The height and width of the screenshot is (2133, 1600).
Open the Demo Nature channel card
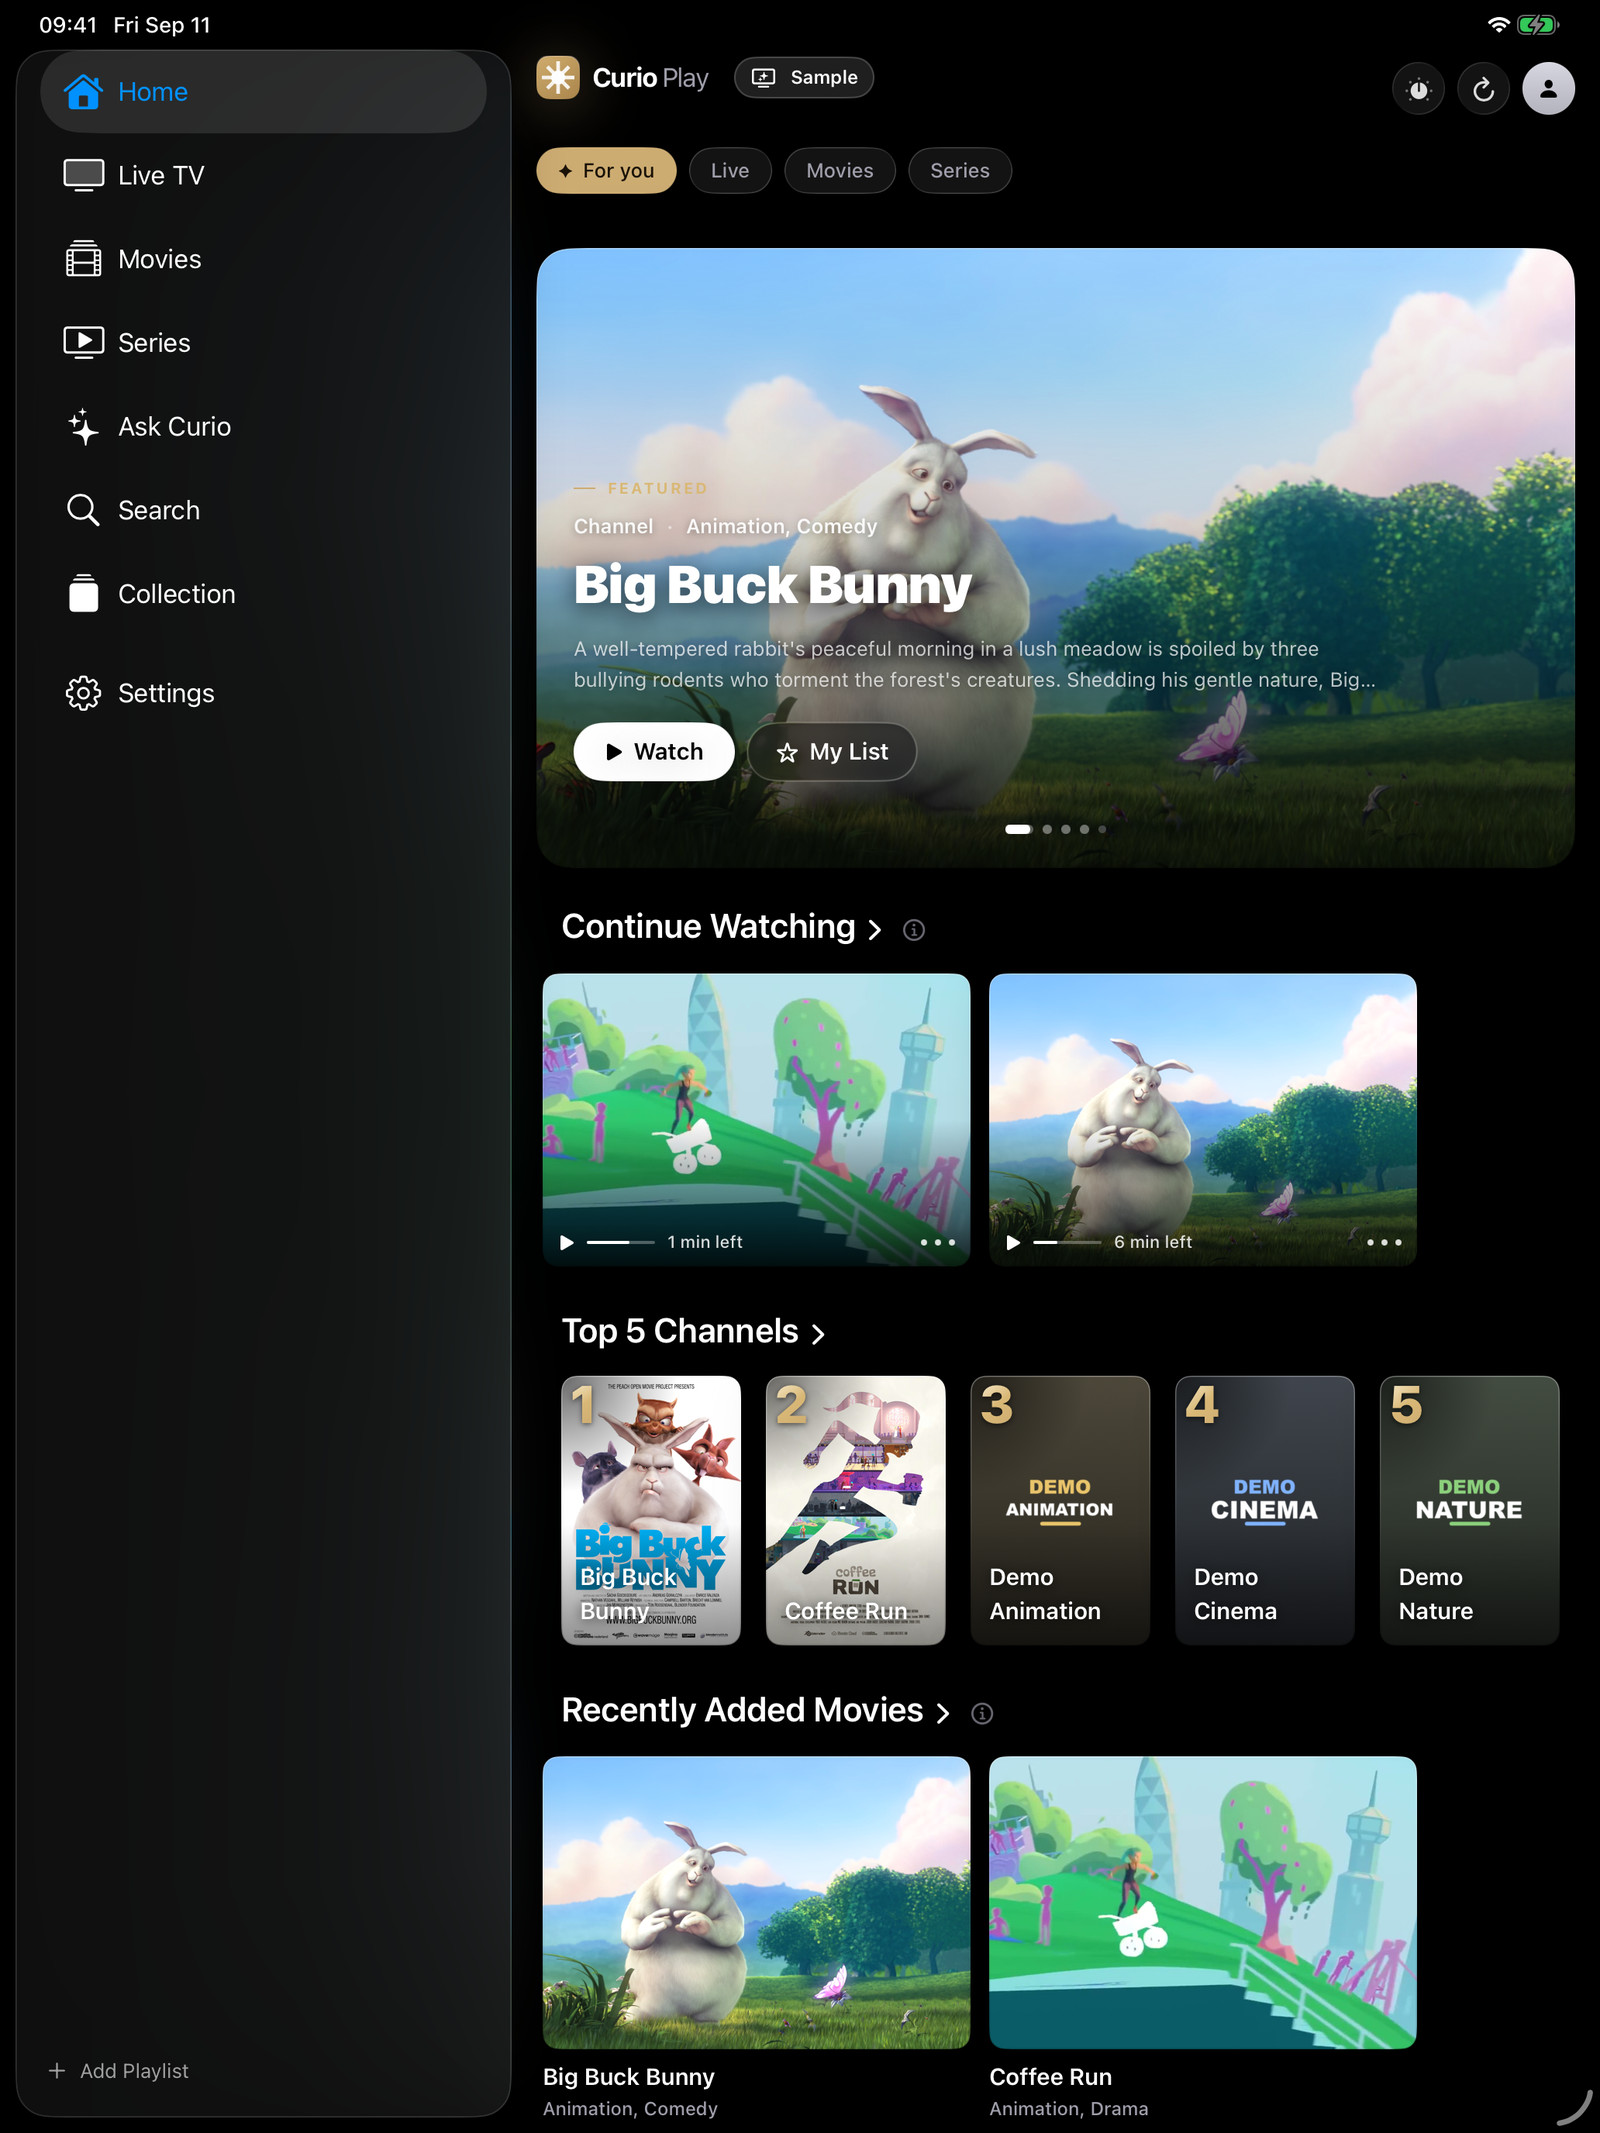point(1469,1510)
